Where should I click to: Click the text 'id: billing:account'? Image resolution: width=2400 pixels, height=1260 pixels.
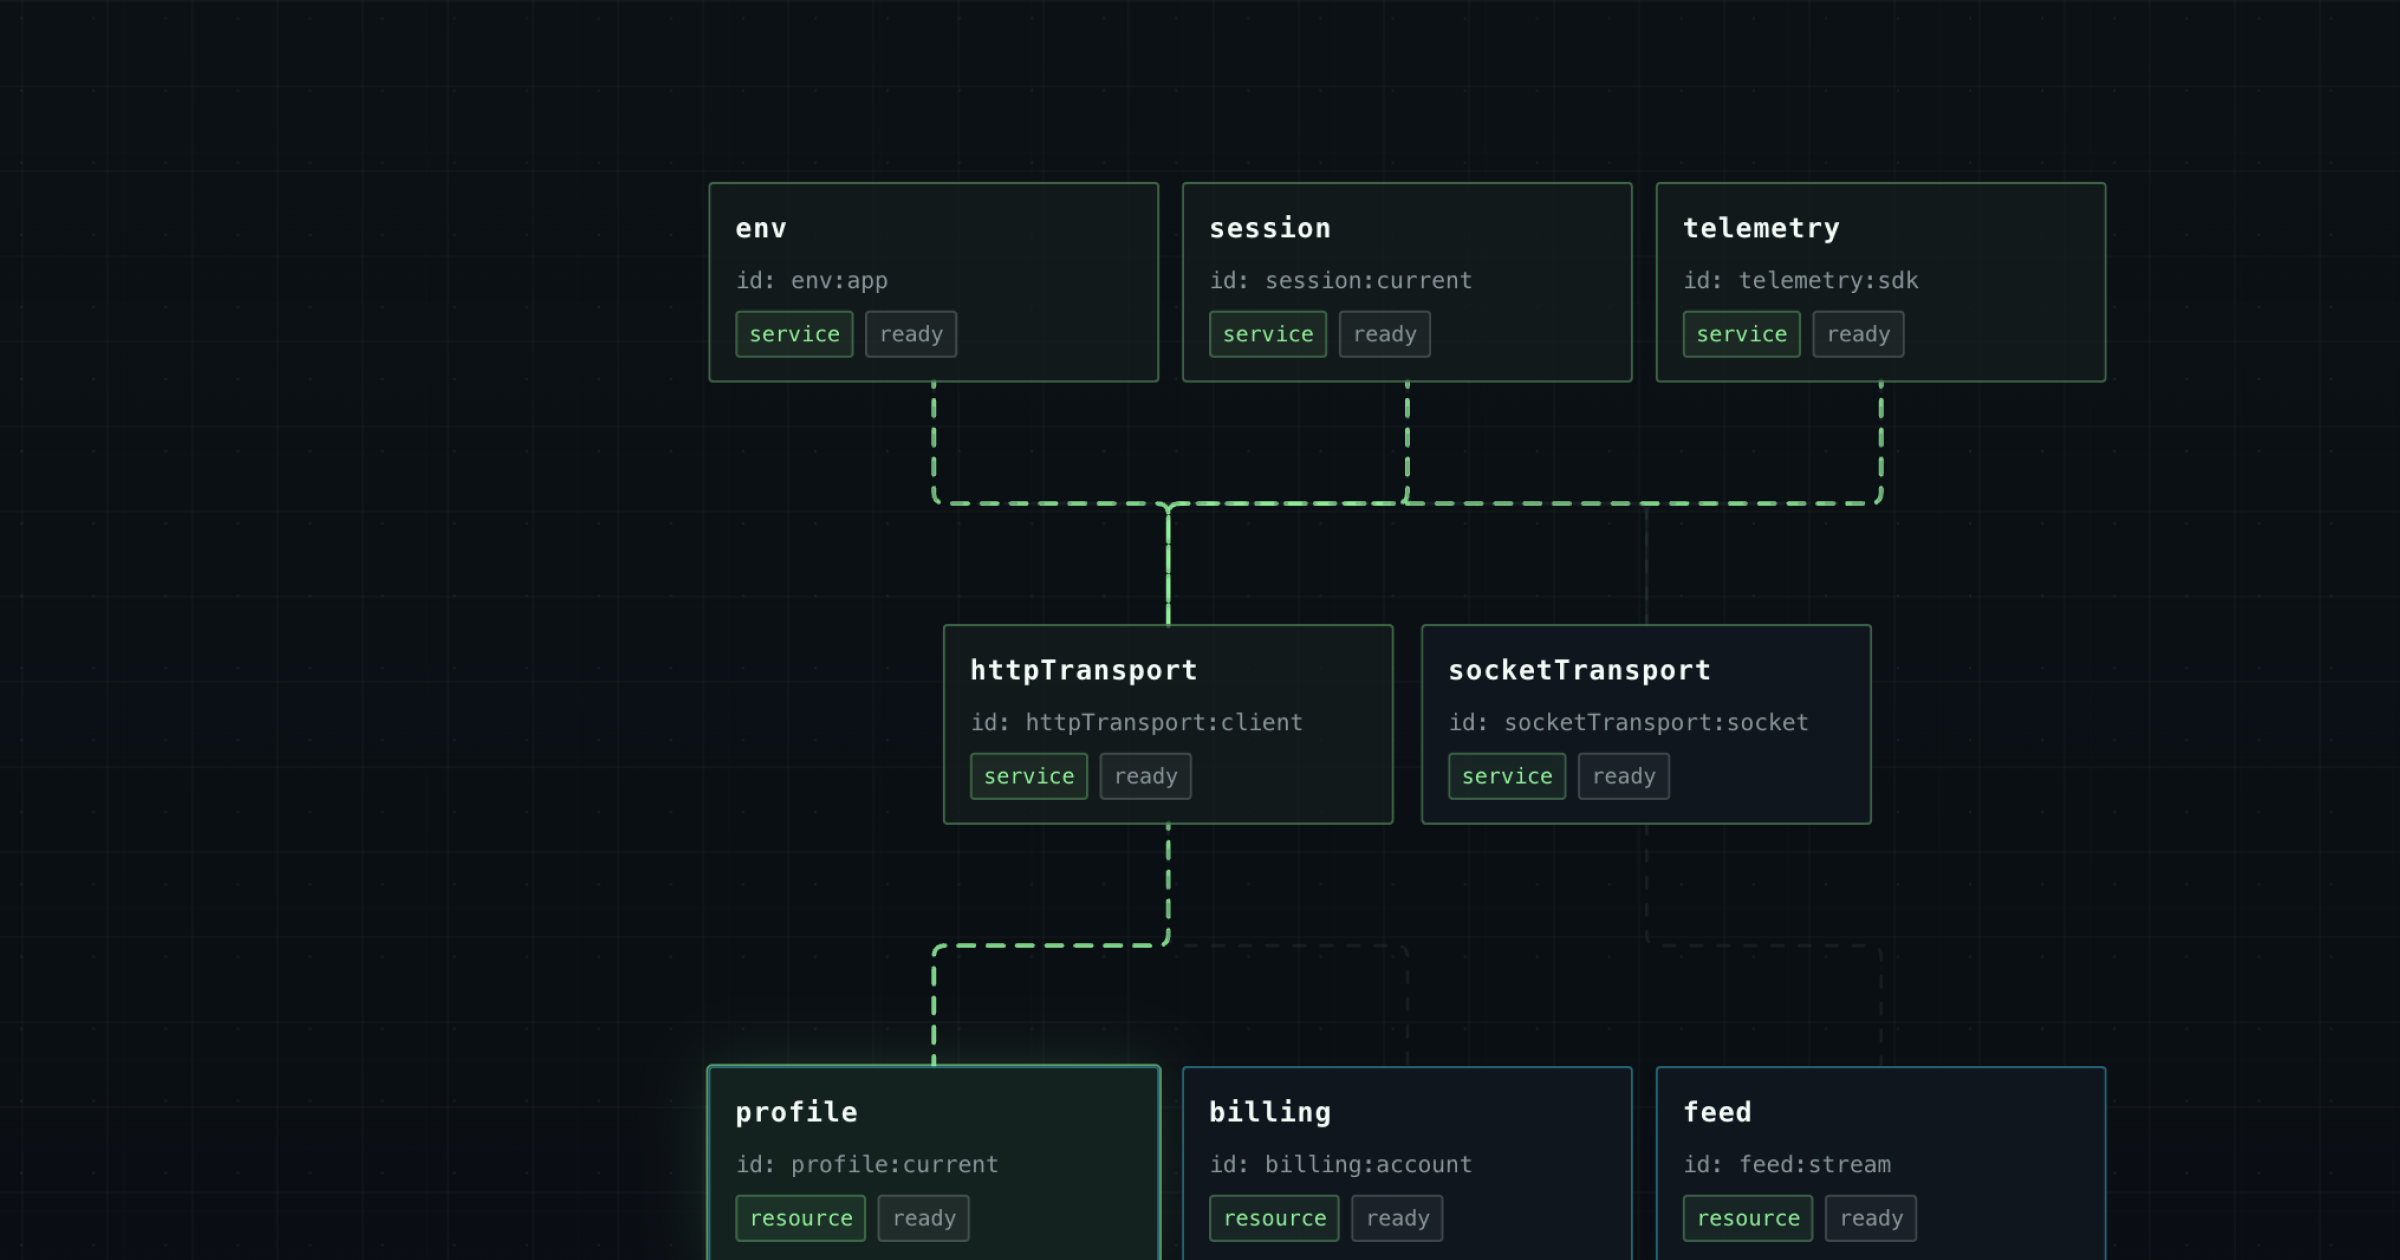1341,1164
